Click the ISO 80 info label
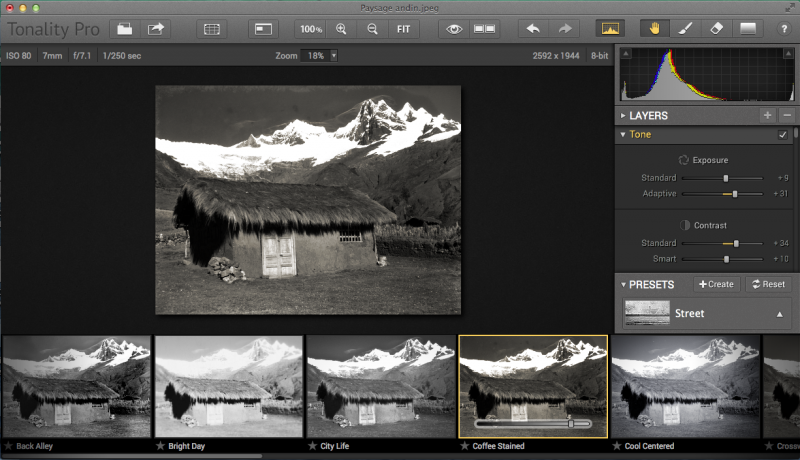The height and width of the screenshot is (460, 800). [x=19, y=56]
